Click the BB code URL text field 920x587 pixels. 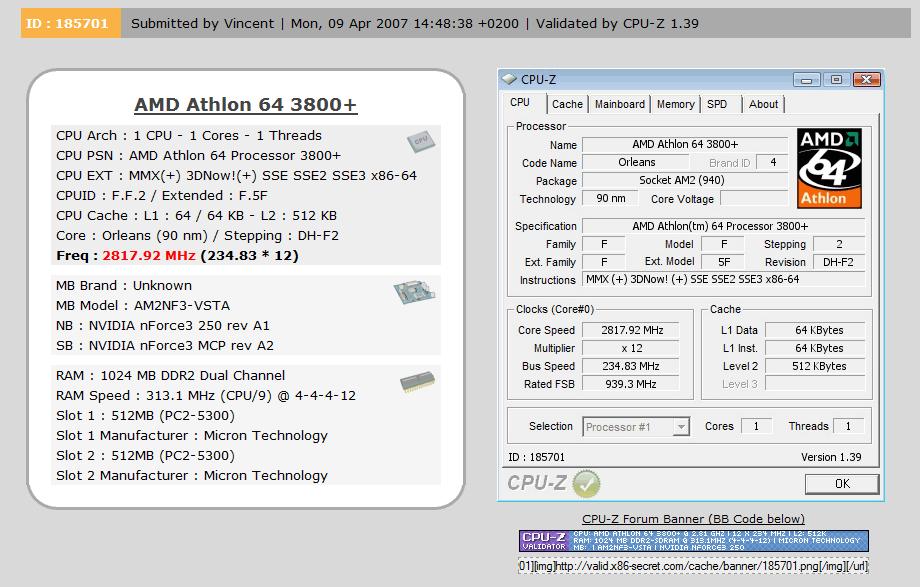(693, 566)
